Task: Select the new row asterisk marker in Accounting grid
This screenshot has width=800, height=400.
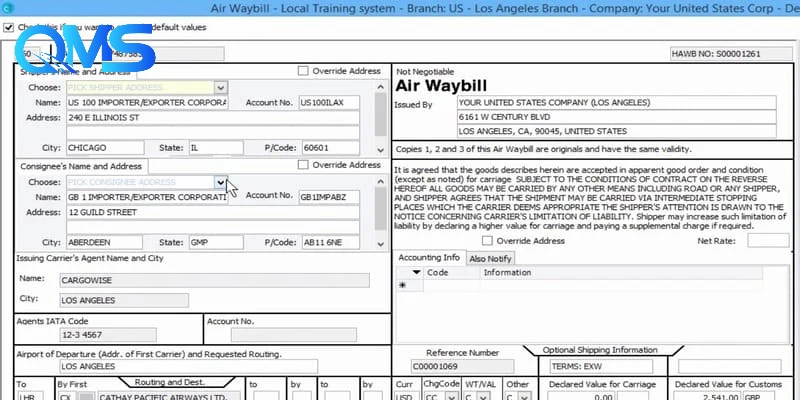Action: click(x=402, y=285)
